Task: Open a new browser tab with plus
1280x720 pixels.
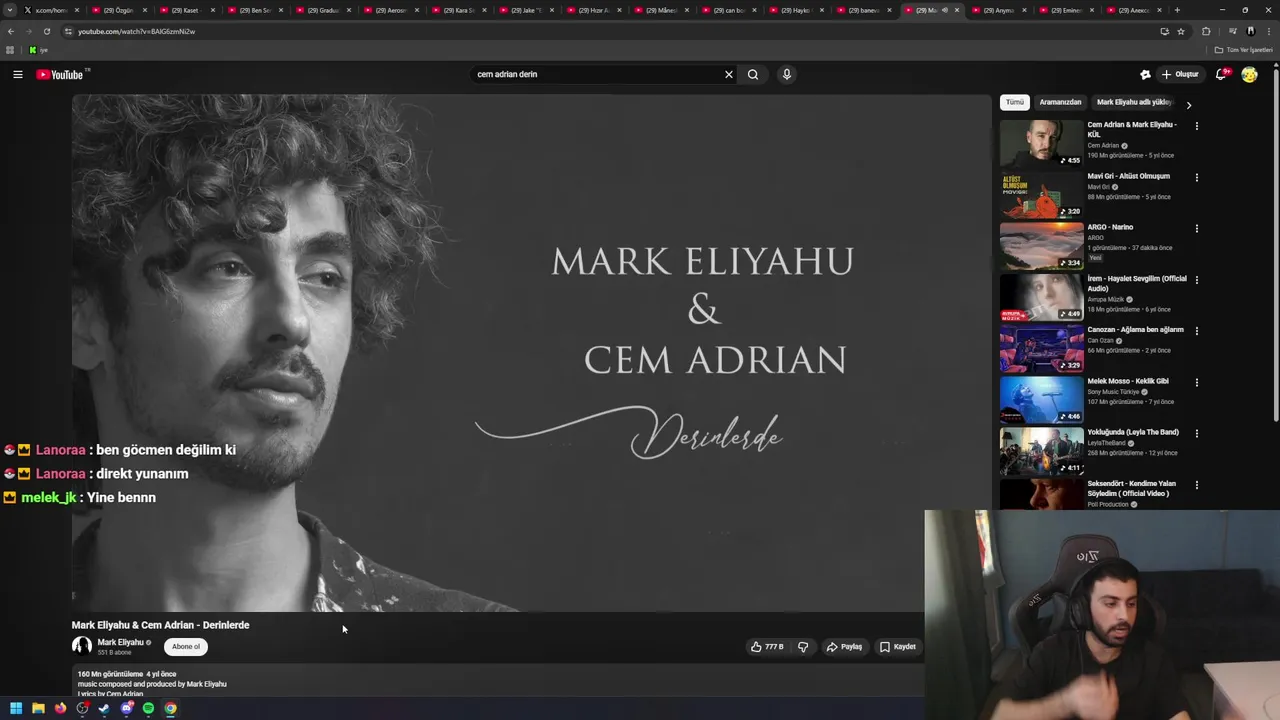Action: (1177, 10)
